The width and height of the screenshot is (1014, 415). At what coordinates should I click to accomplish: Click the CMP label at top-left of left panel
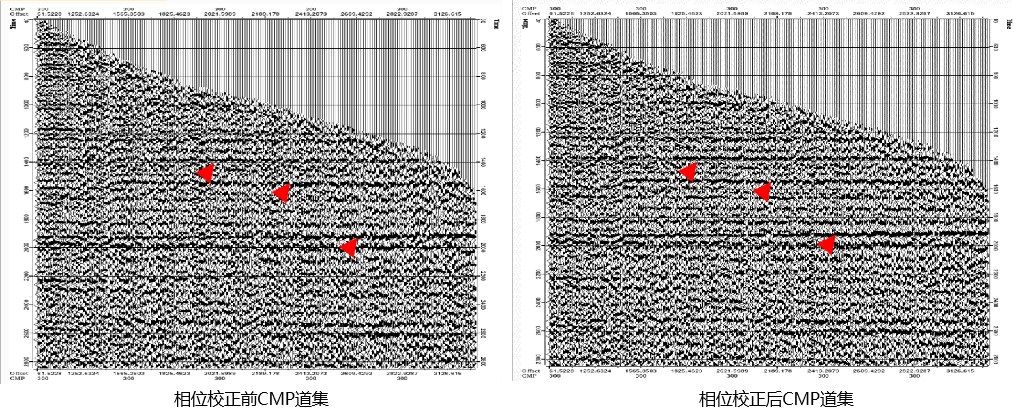pos(13,5)
